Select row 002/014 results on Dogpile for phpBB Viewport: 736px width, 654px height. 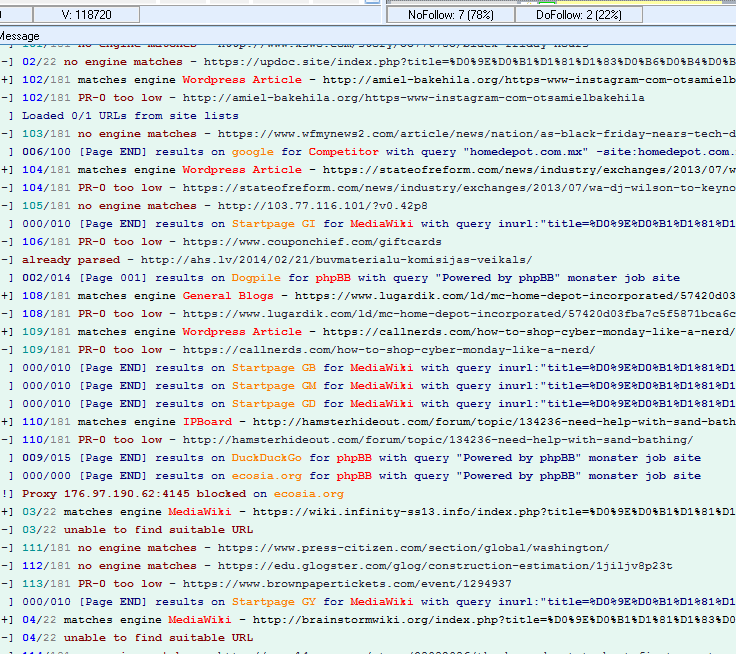pyautogui.click(x=368, y=277)
